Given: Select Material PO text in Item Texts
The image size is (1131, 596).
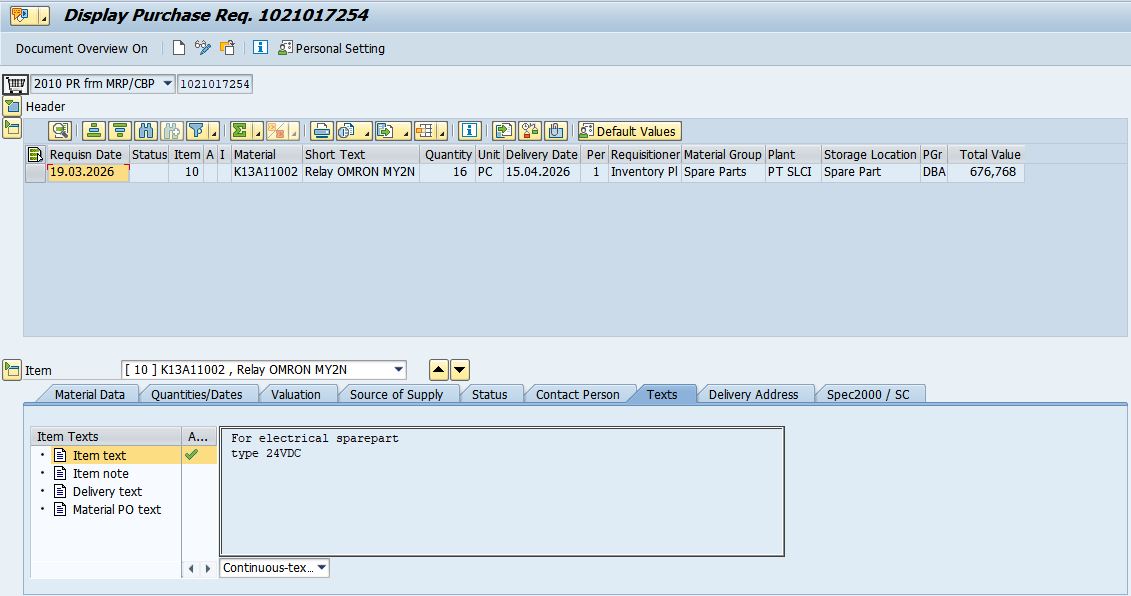Looking at the screenshot, I should [116, 509].
